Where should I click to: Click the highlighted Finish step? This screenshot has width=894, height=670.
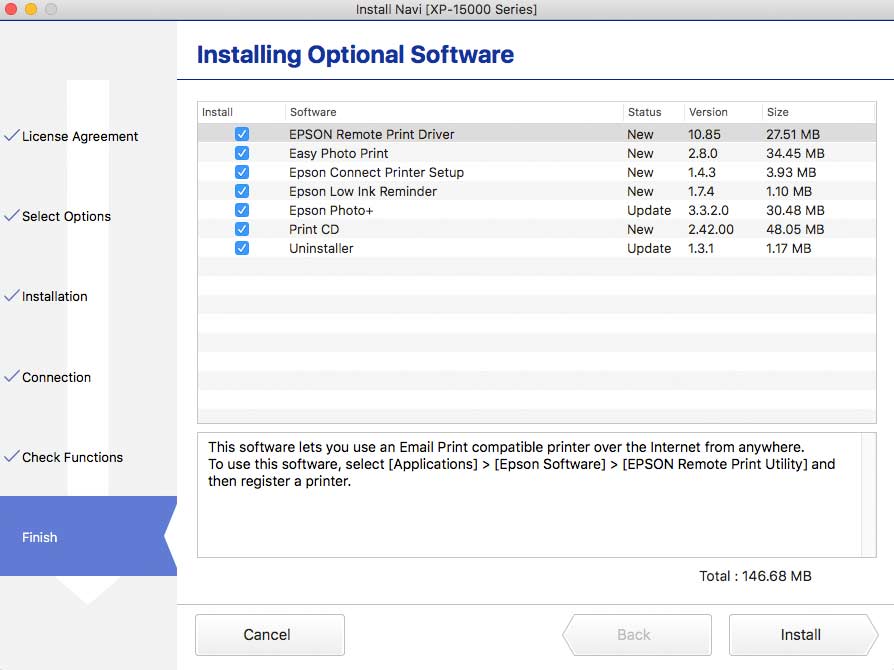(x=88, y=536)
